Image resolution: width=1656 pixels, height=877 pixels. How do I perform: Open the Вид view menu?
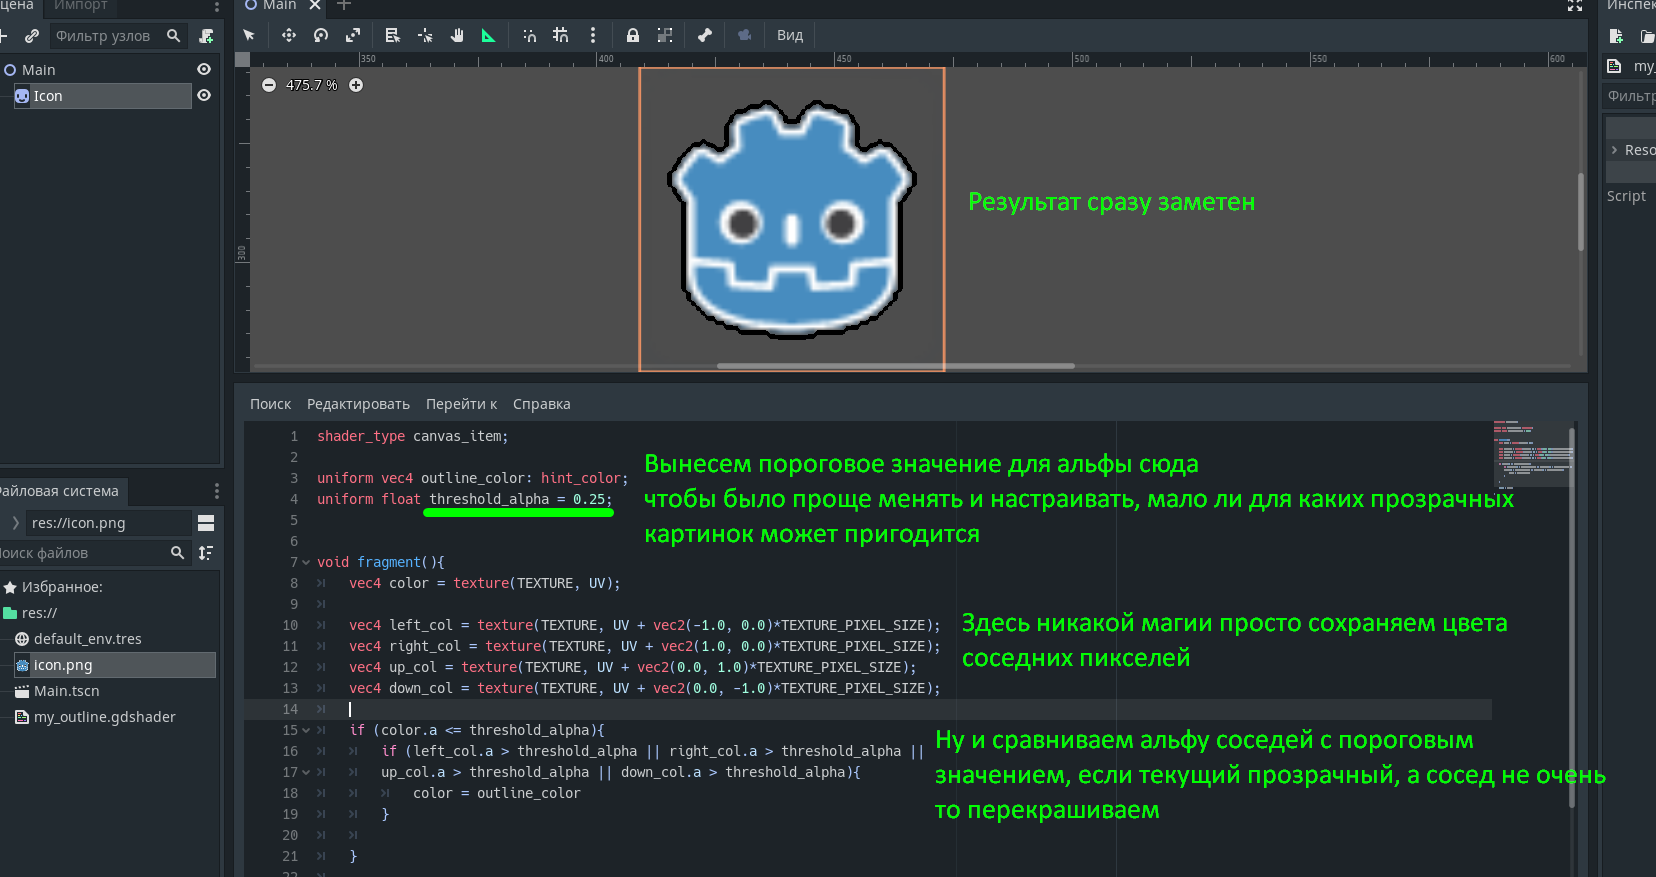point(790,35)
